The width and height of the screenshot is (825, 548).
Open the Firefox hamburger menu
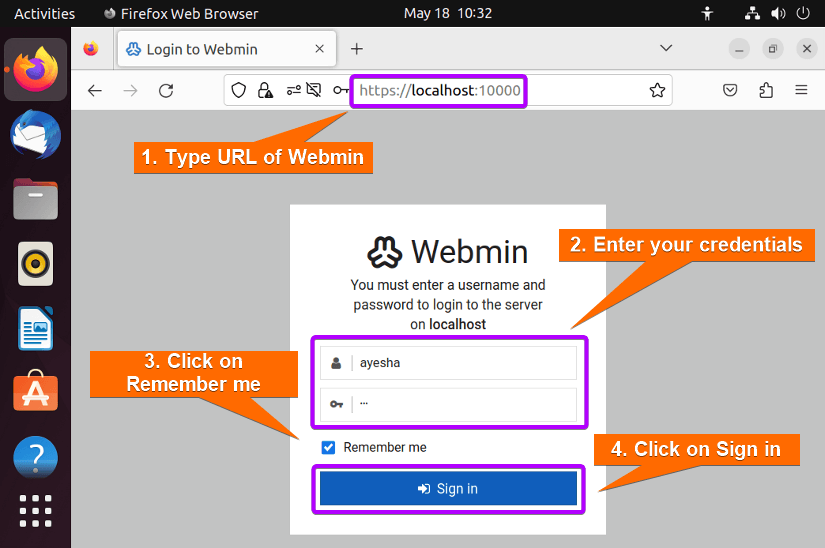[x=801, y=90]
